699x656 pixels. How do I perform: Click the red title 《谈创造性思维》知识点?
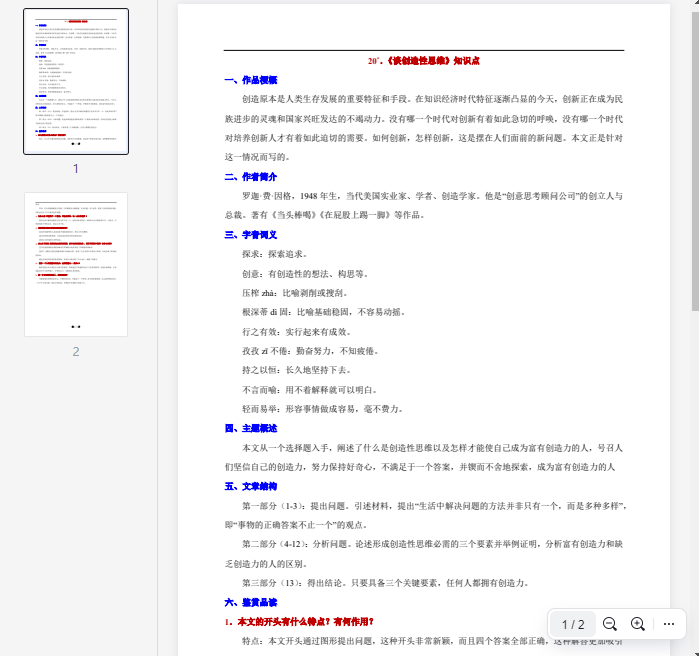click(424, 61)
